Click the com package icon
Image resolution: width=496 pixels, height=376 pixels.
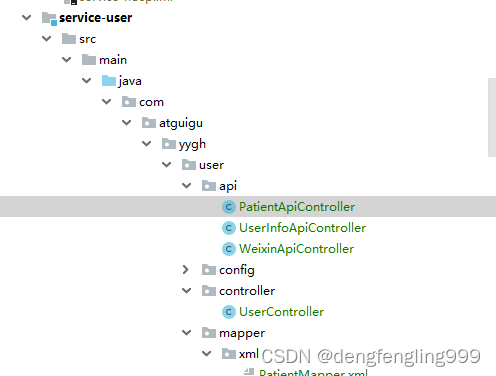click(x=129, y=102)
